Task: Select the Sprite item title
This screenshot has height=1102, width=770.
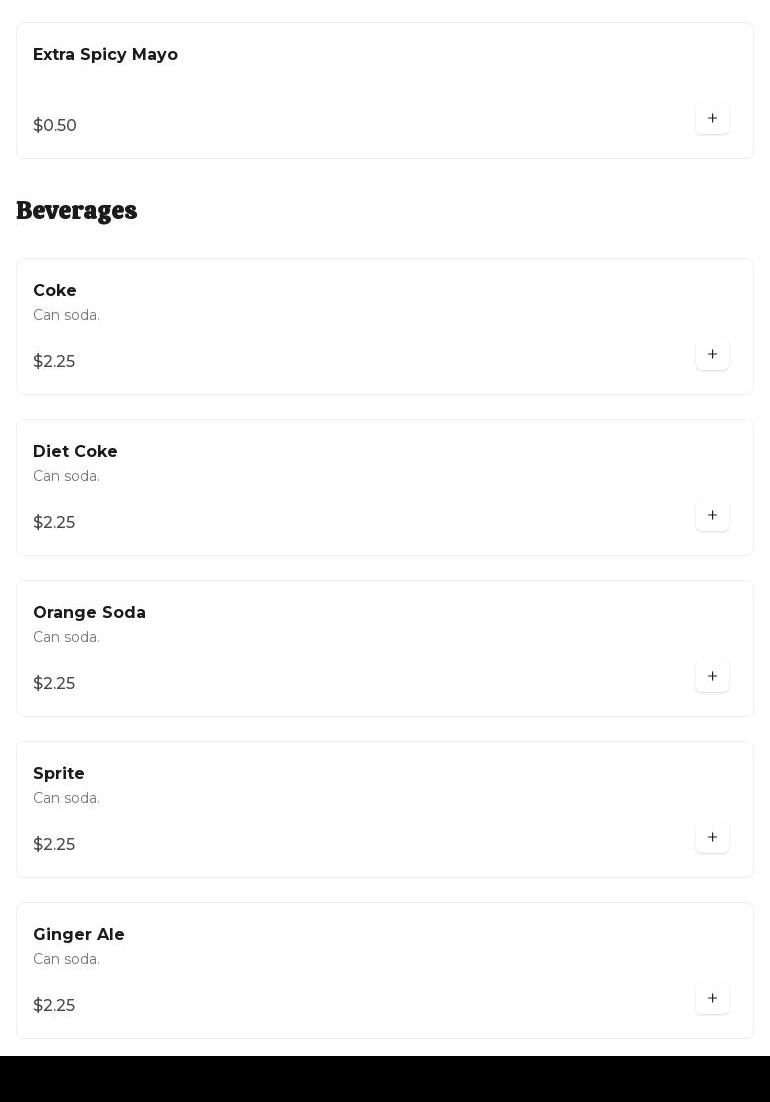Action: (59, 774)
